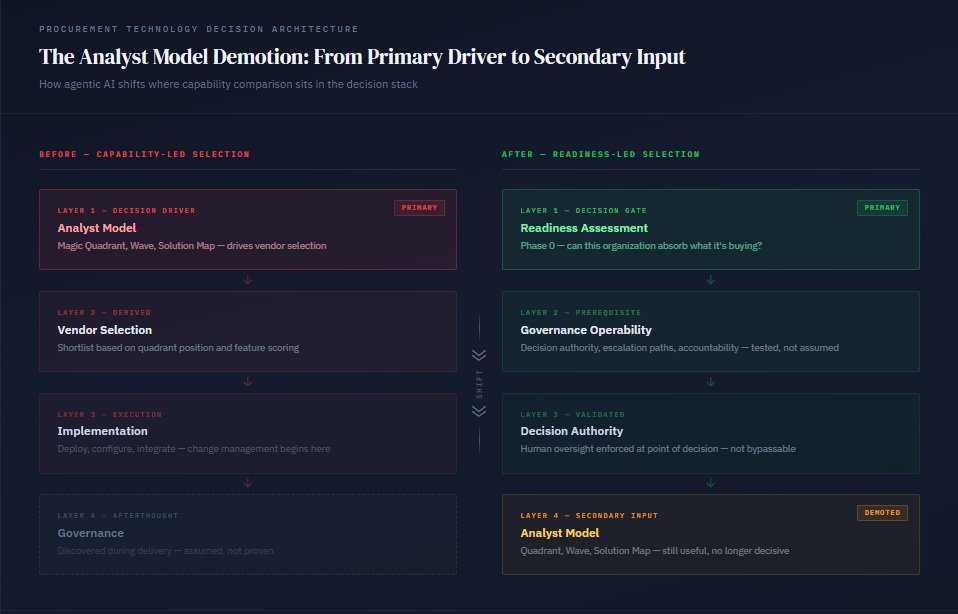Click the red arrow between Vendor Selection and Implementation

point(248,382)
